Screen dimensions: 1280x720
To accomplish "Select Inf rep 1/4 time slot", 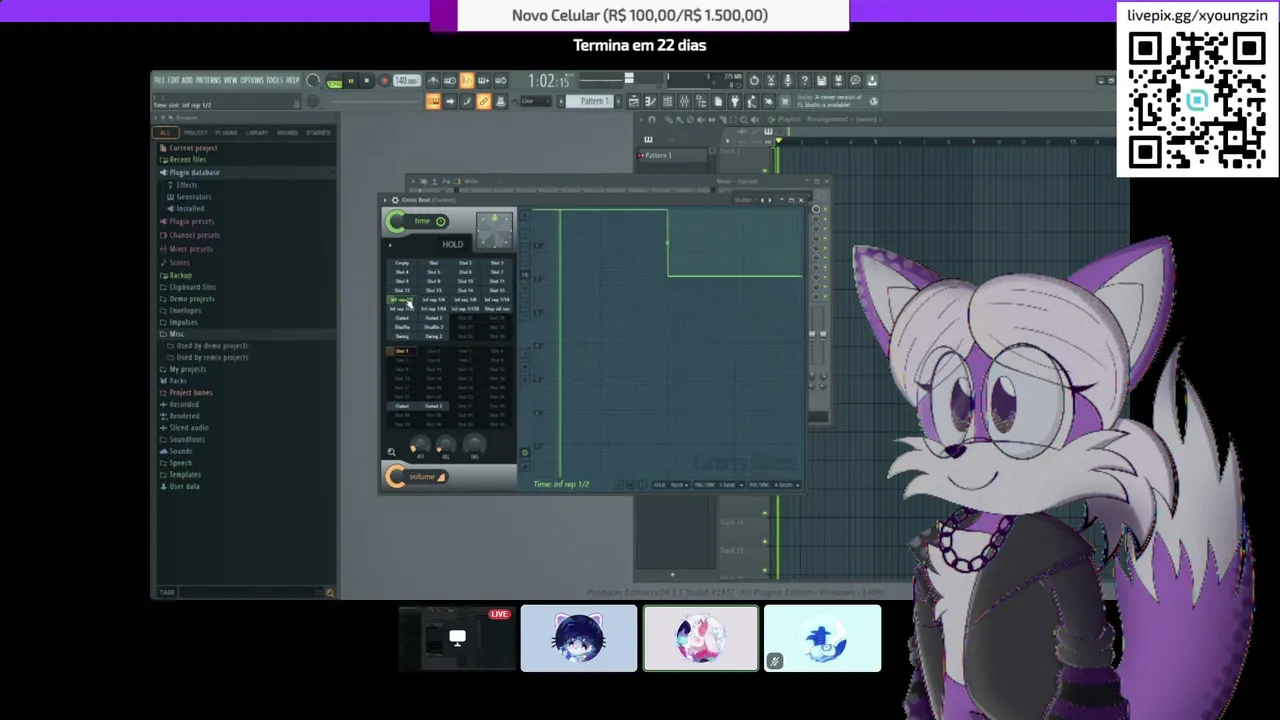I will click(434, 300).
